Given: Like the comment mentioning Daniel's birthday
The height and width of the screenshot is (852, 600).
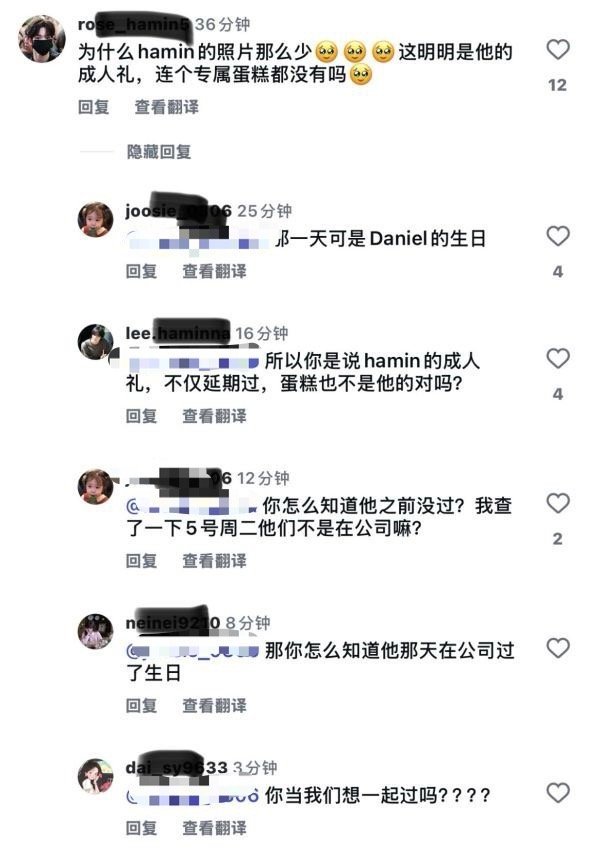Looking at the screenshot, I should 558,236.
